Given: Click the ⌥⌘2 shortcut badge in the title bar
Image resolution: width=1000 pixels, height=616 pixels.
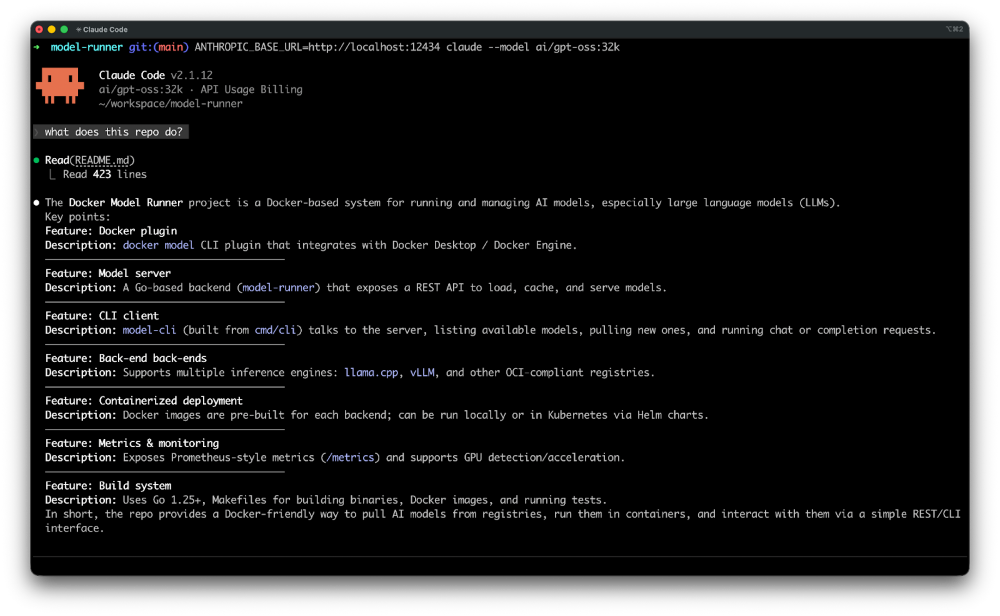Looking at the screenshot, I should point(955,29).
